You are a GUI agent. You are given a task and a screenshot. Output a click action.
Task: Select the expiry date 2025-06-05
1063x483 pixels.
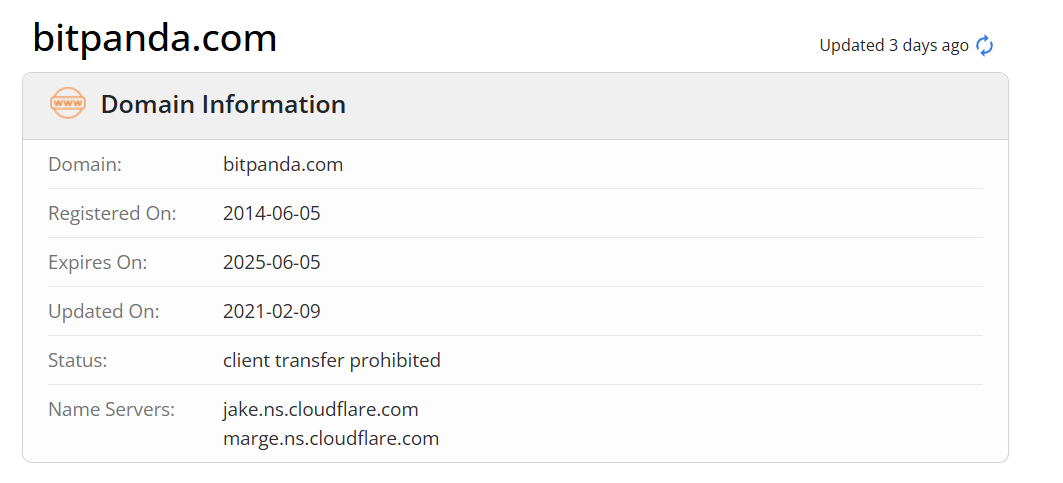[x=272, y=262]
